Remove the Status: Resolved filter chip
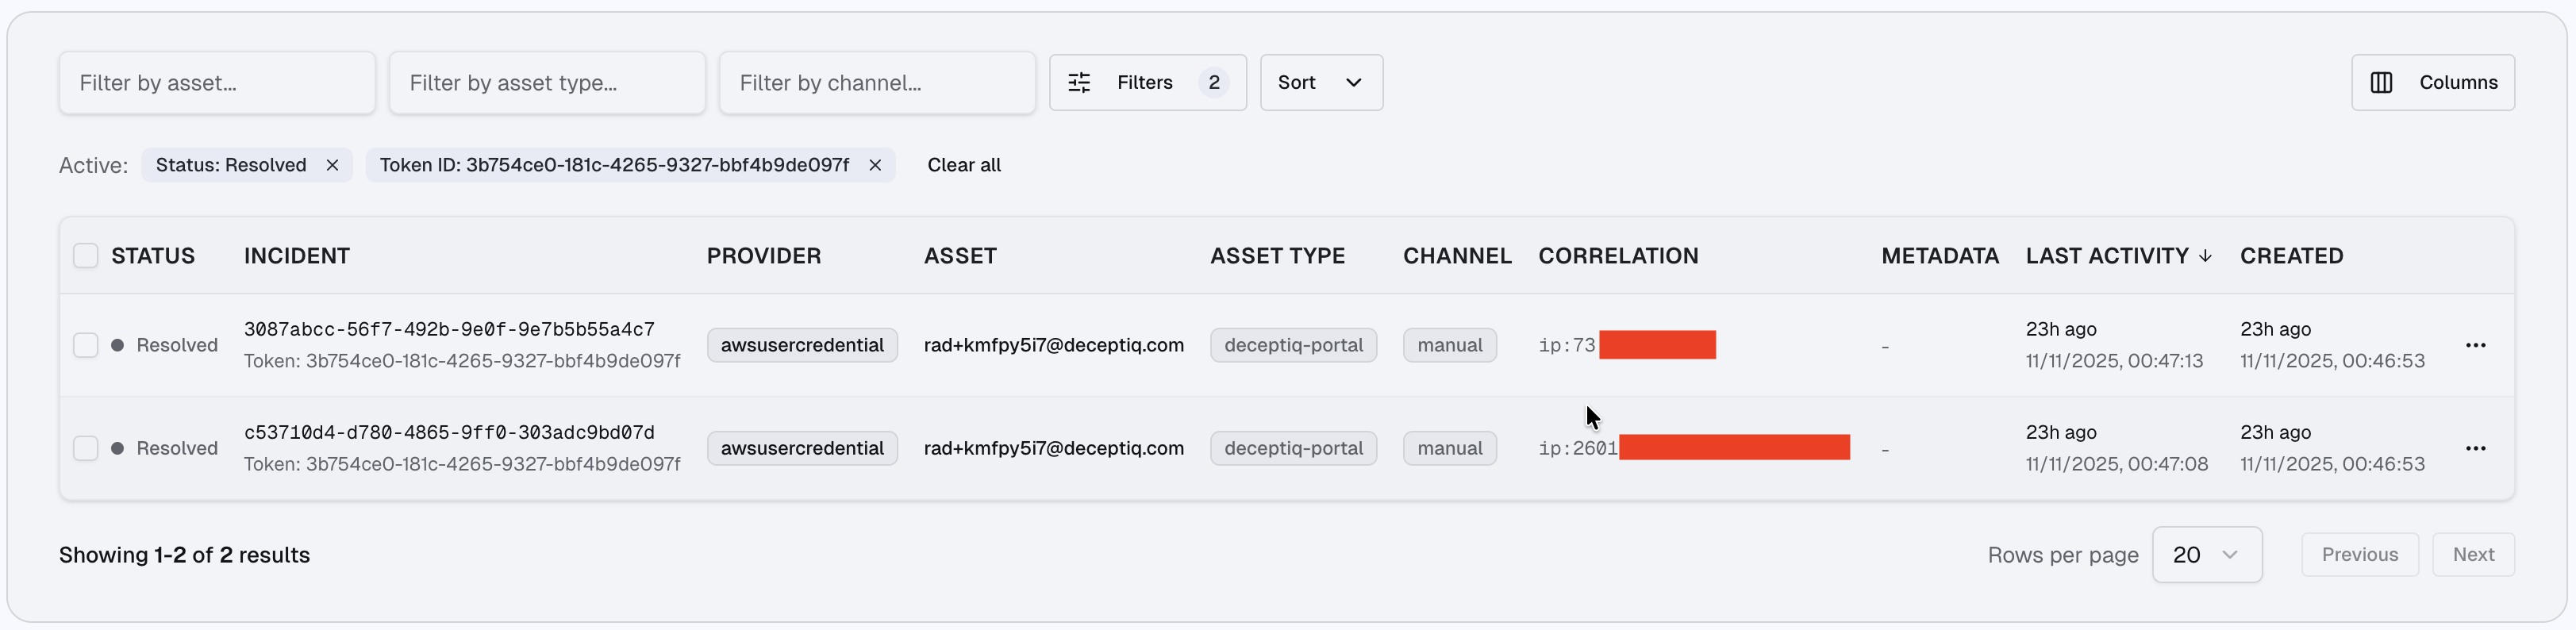The height and width of the screenshot is (630, 2576). [x=332, y=165]
